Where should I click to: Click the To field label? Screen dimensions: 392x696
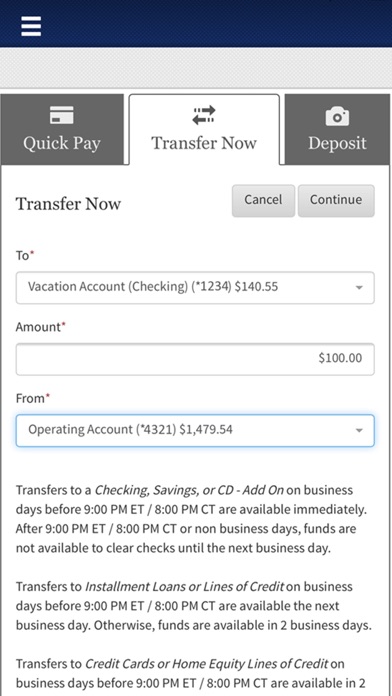[23, 255]
